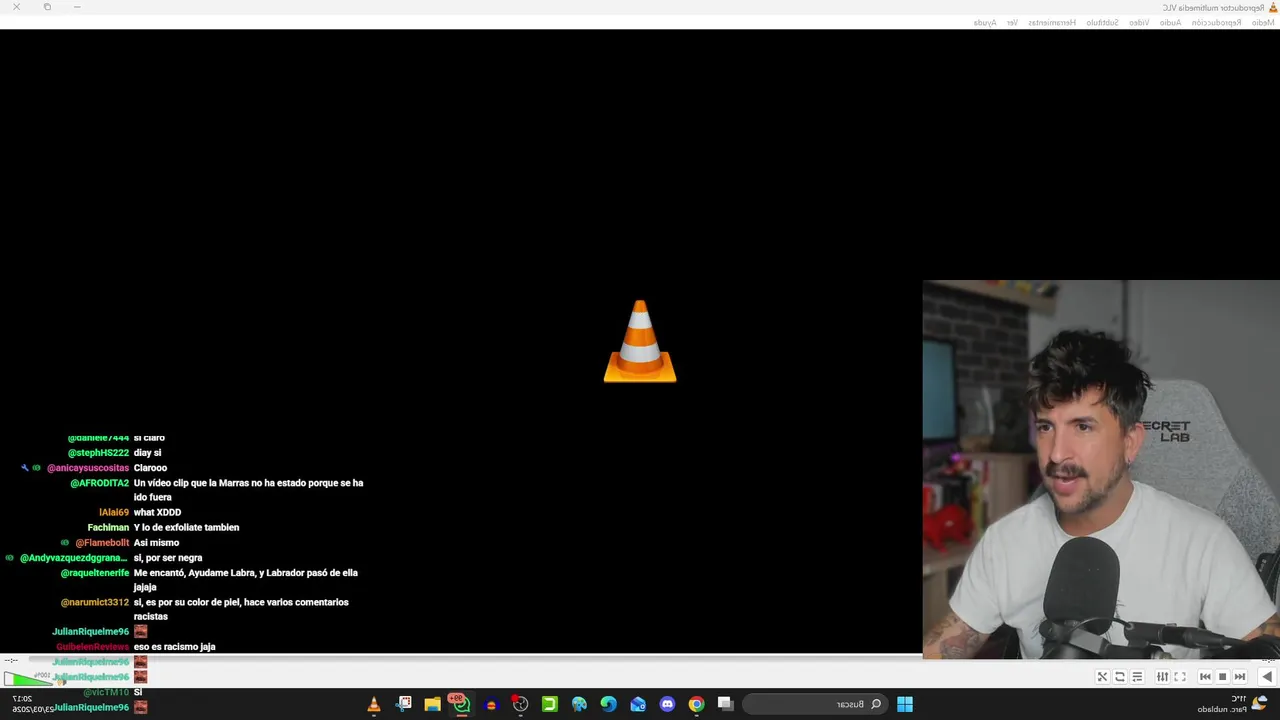Open Microsoft Edge from taskbar
Image resolution: width=1280 pixels, height=720 pixels.
coord(608,704)
